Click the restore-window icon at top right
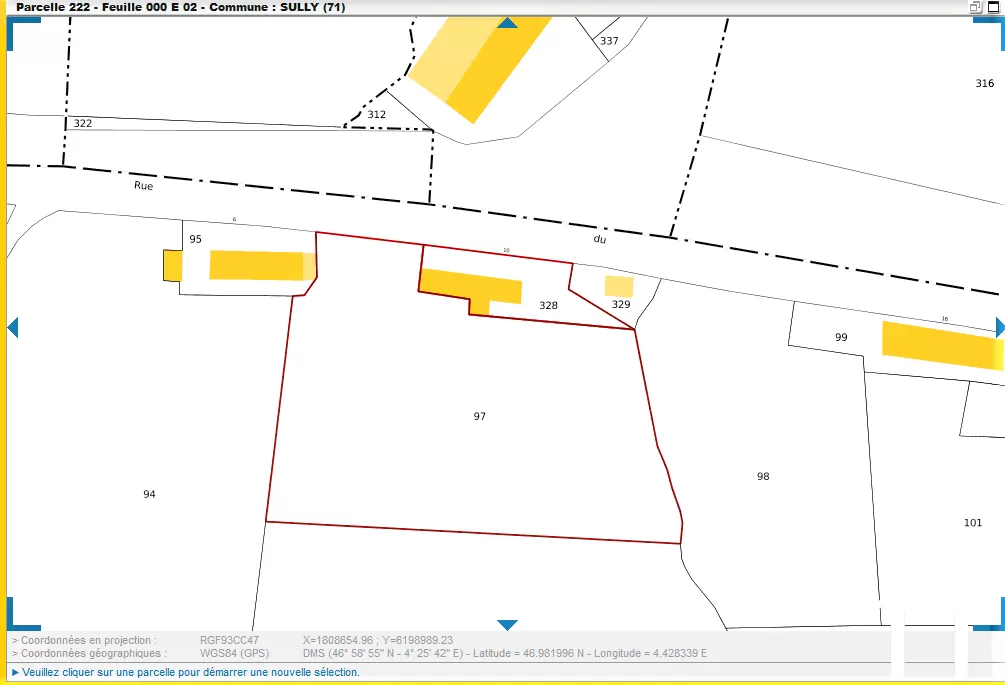This screenshot has width=1005, height=685. point(978,7)
